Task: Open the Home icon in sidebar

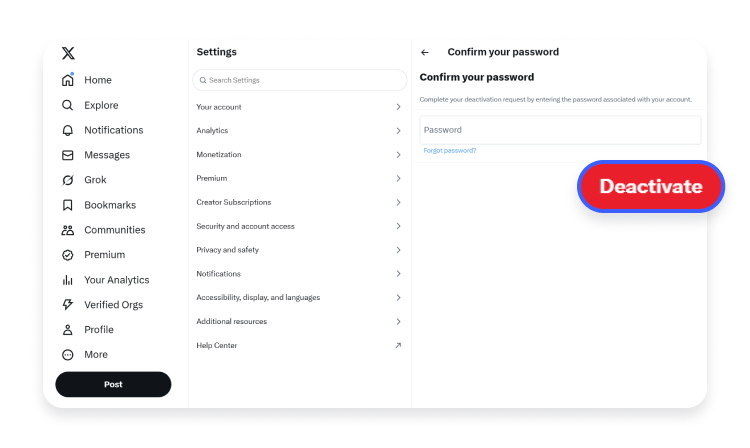Action: click(68, 80)
